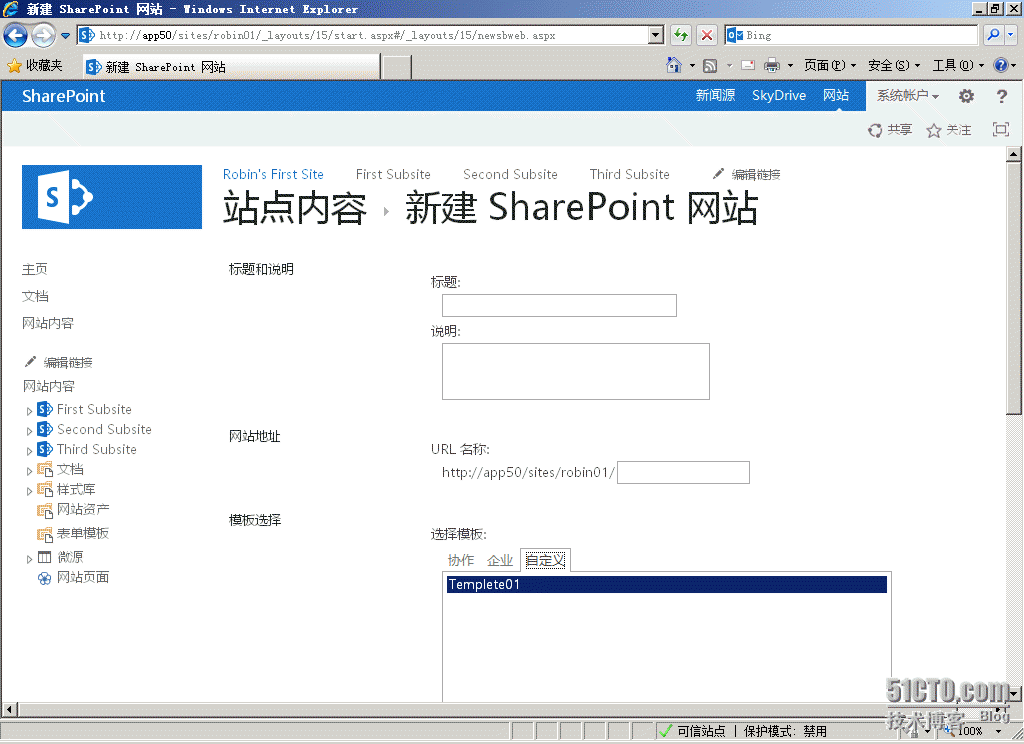This screenshot has height=744, width=1024.
Task: Click the SharePoint help question mark
Action: pos(1002,96)
